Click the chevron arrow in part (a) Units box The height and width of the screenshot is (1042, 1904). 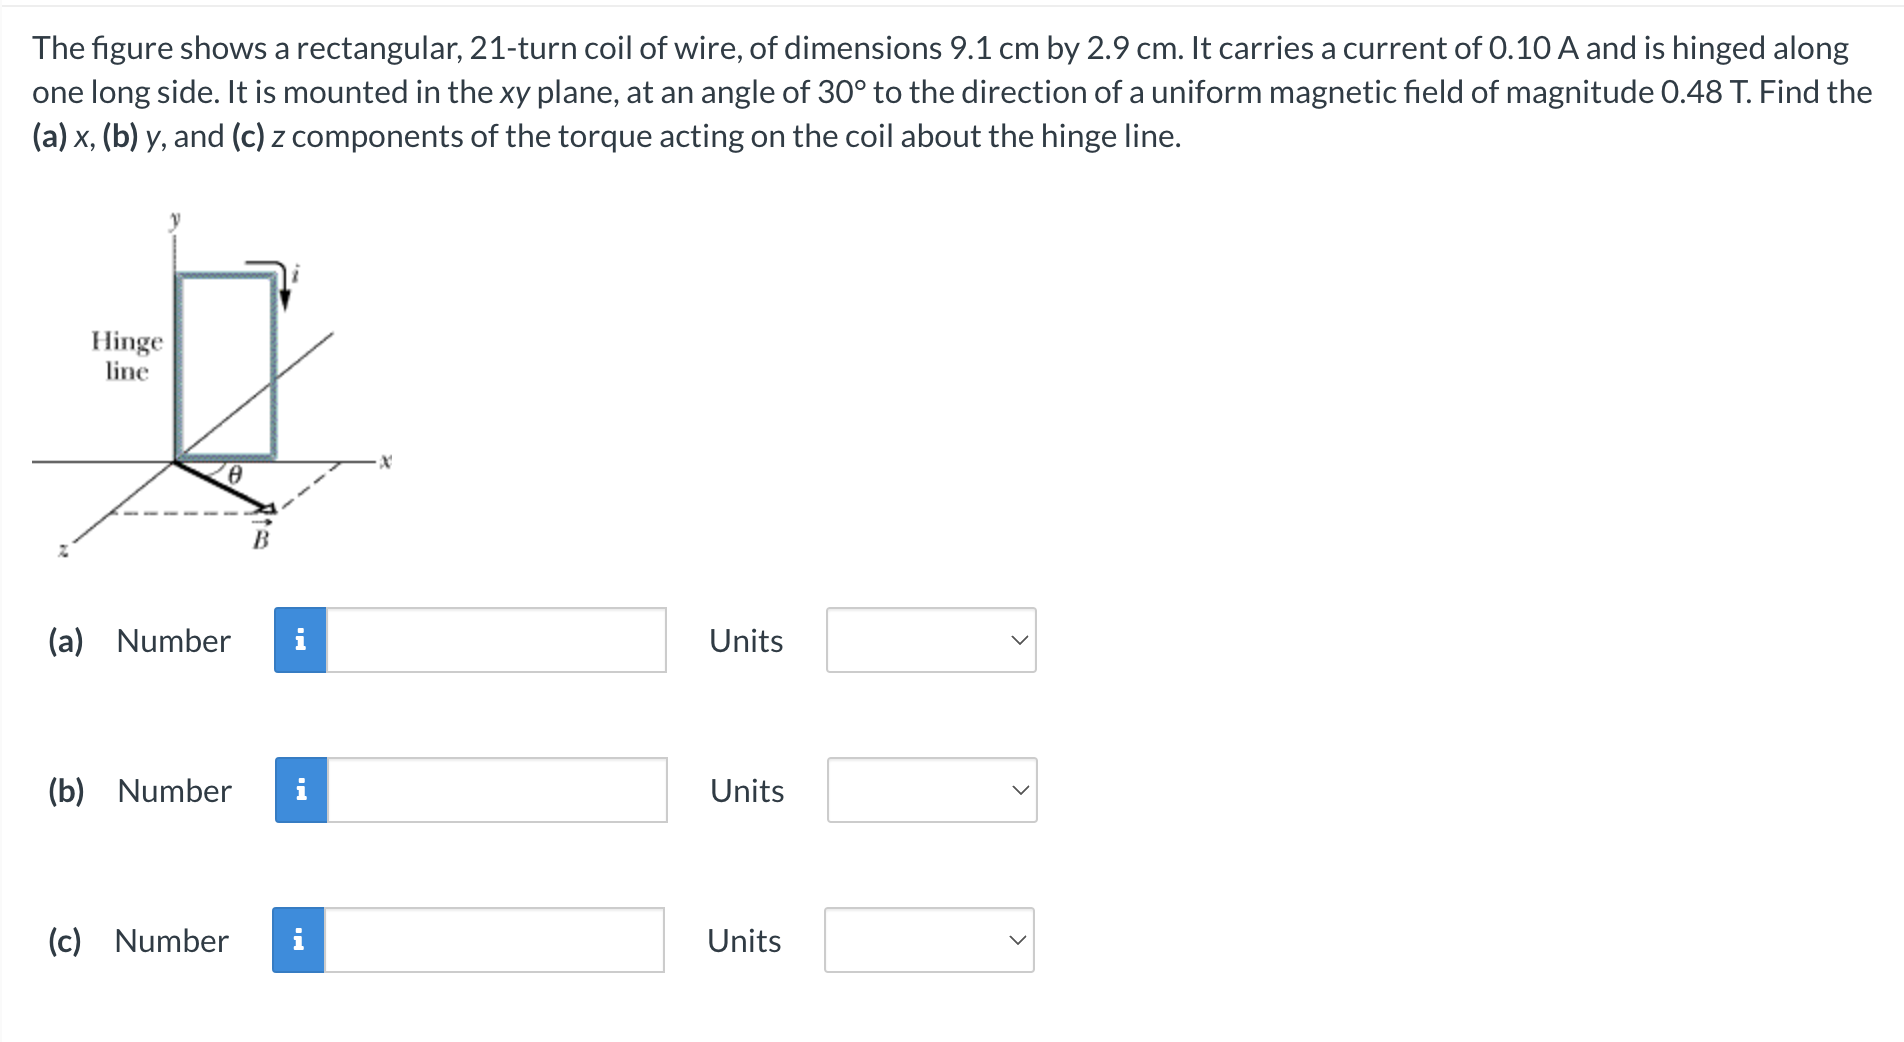coord(1019,640)
